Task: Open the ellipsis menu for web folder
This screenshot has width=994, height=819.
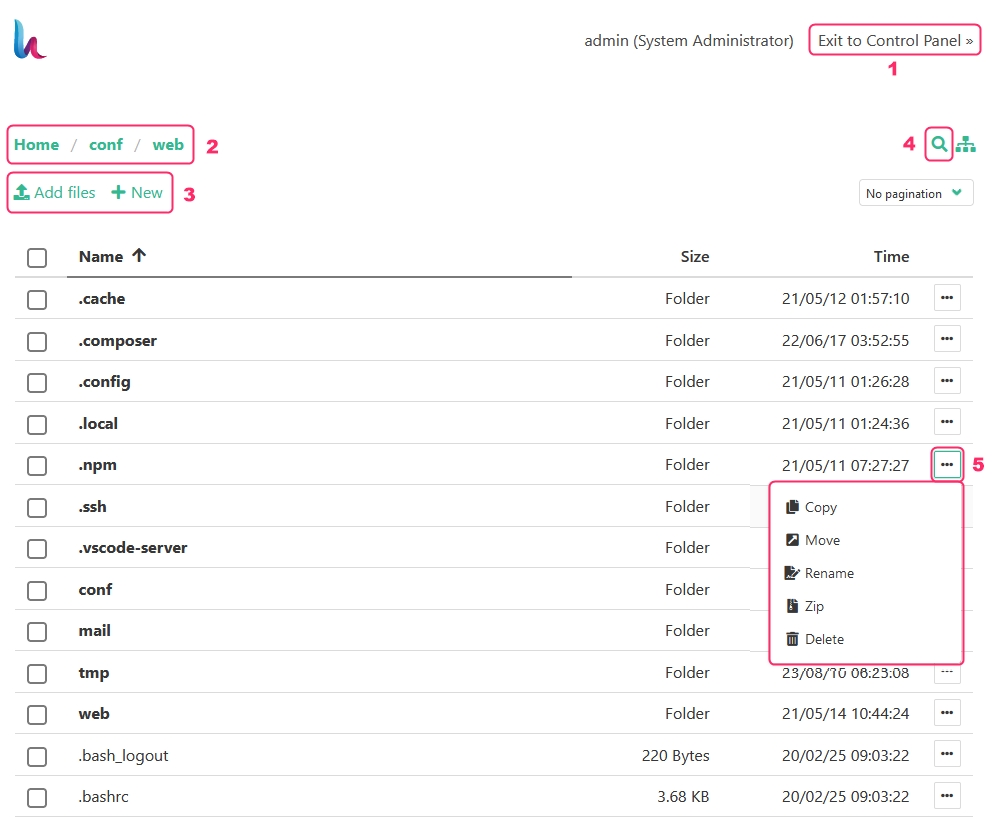Action: (x=947, y=713)
